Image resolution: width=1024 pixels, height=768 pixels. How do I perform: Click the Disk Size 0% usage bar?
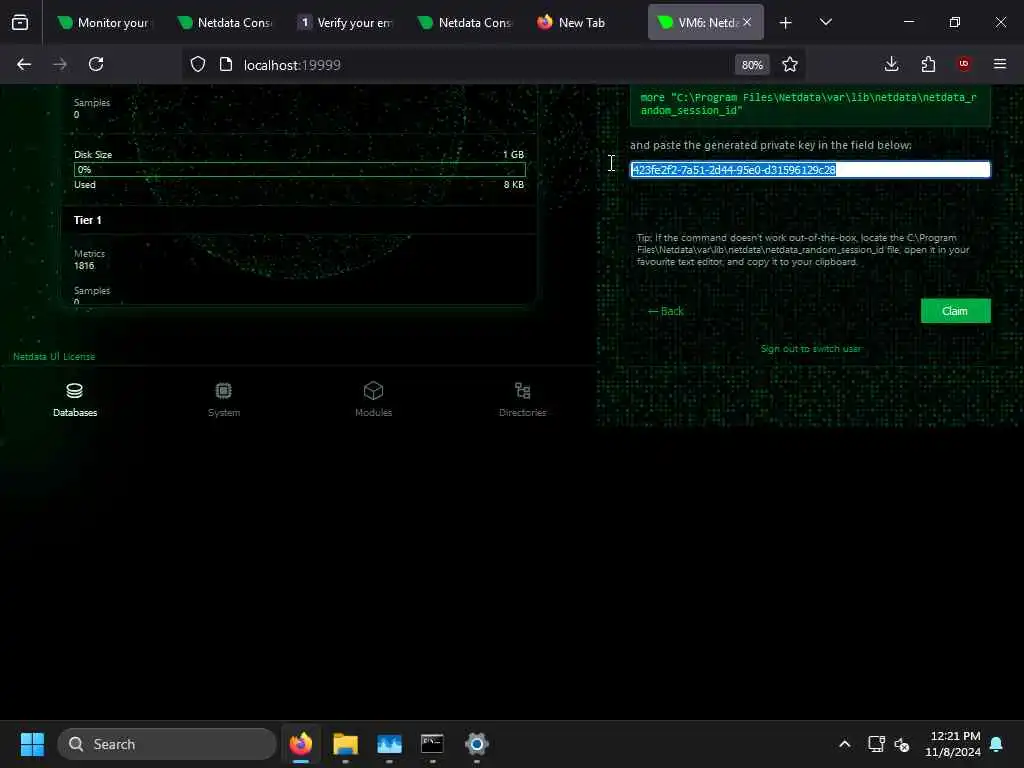(x=300, y=170)
